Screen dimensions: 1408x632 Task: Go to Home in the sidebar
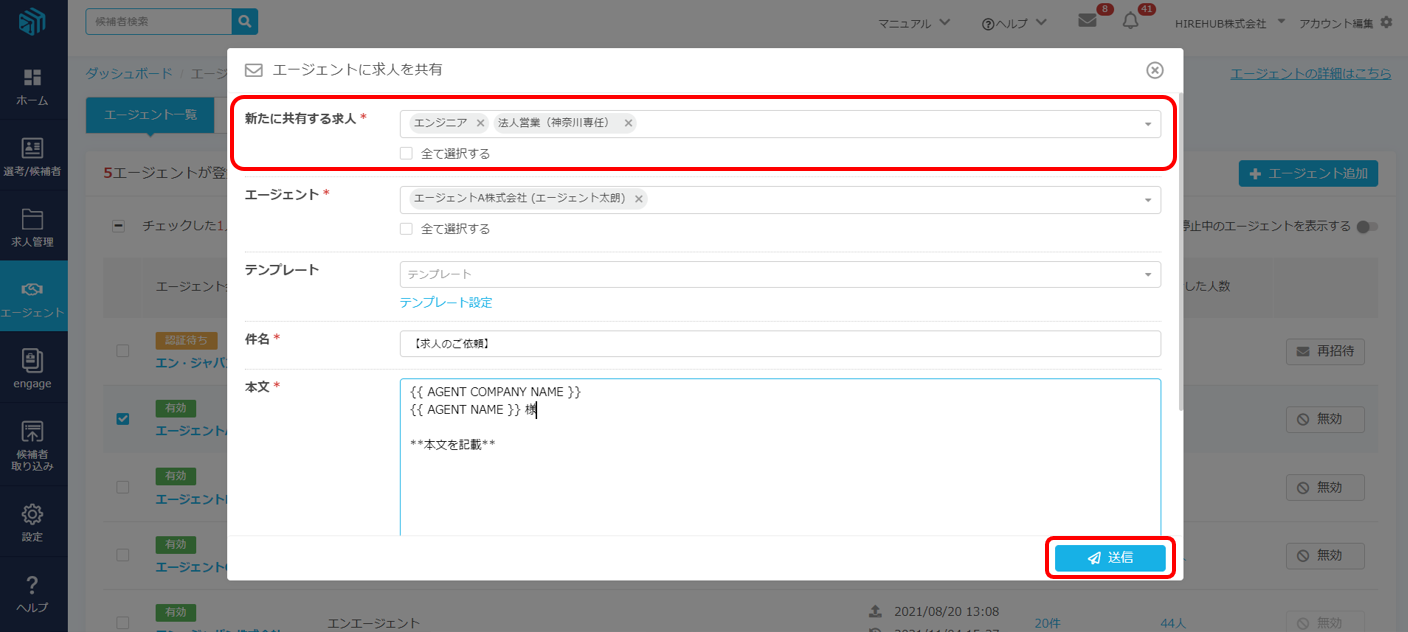tap(33, 87)
